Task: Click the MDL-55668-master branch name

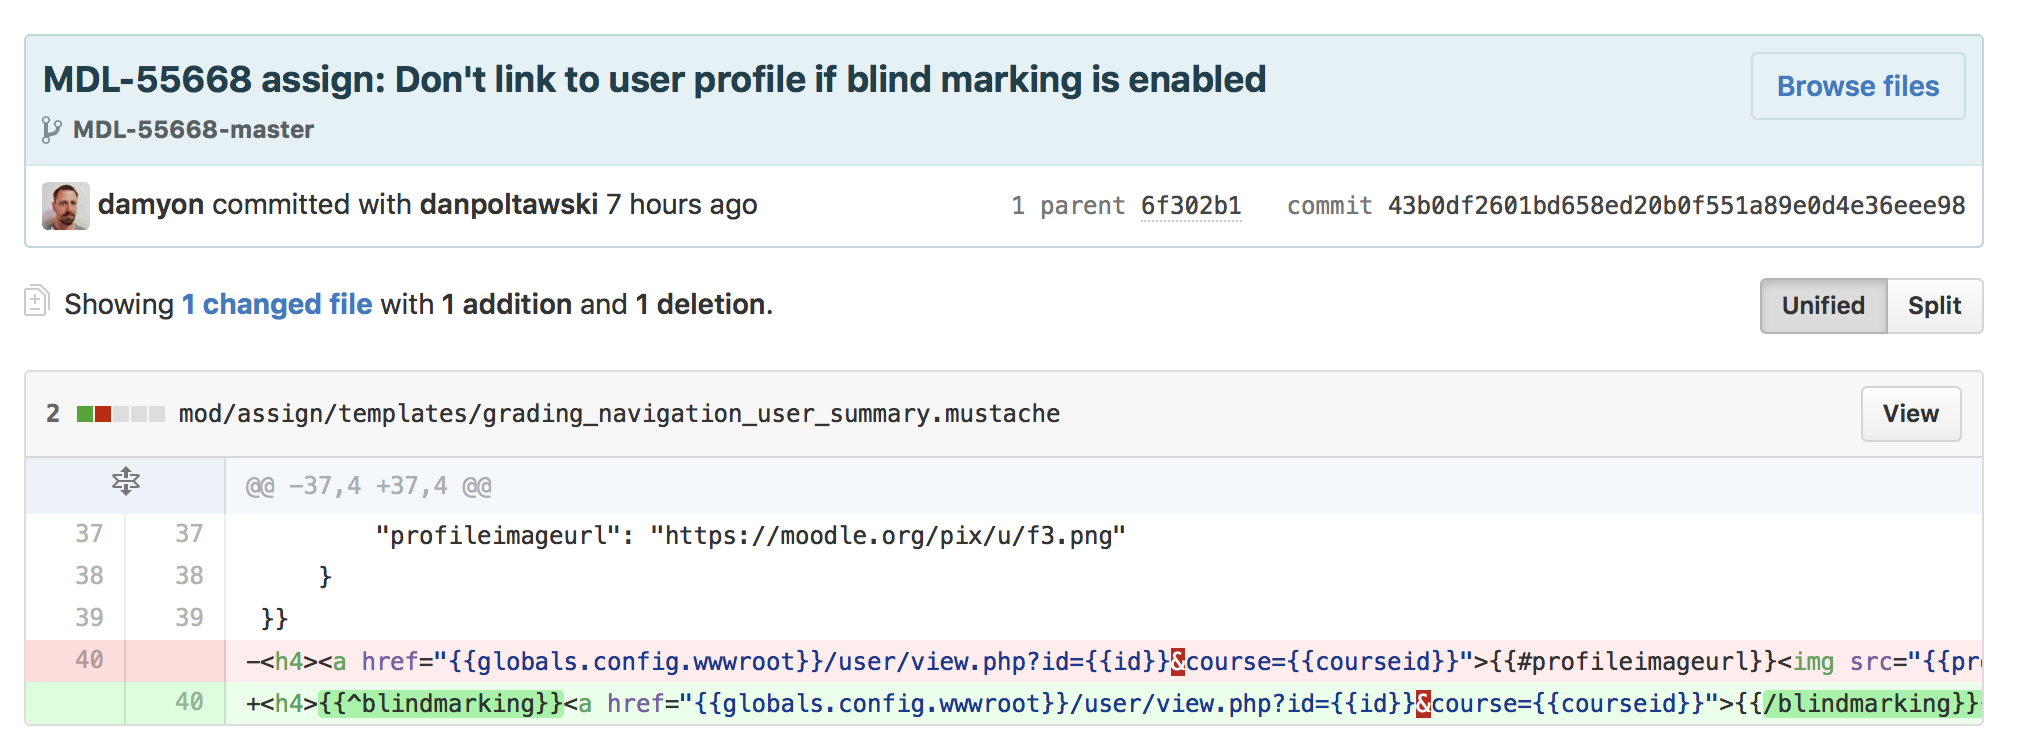Action: (x=193, y=130)
